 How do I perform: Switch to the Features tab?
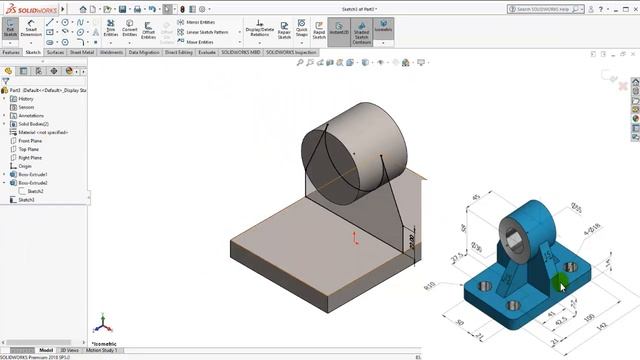coord(11,52)
